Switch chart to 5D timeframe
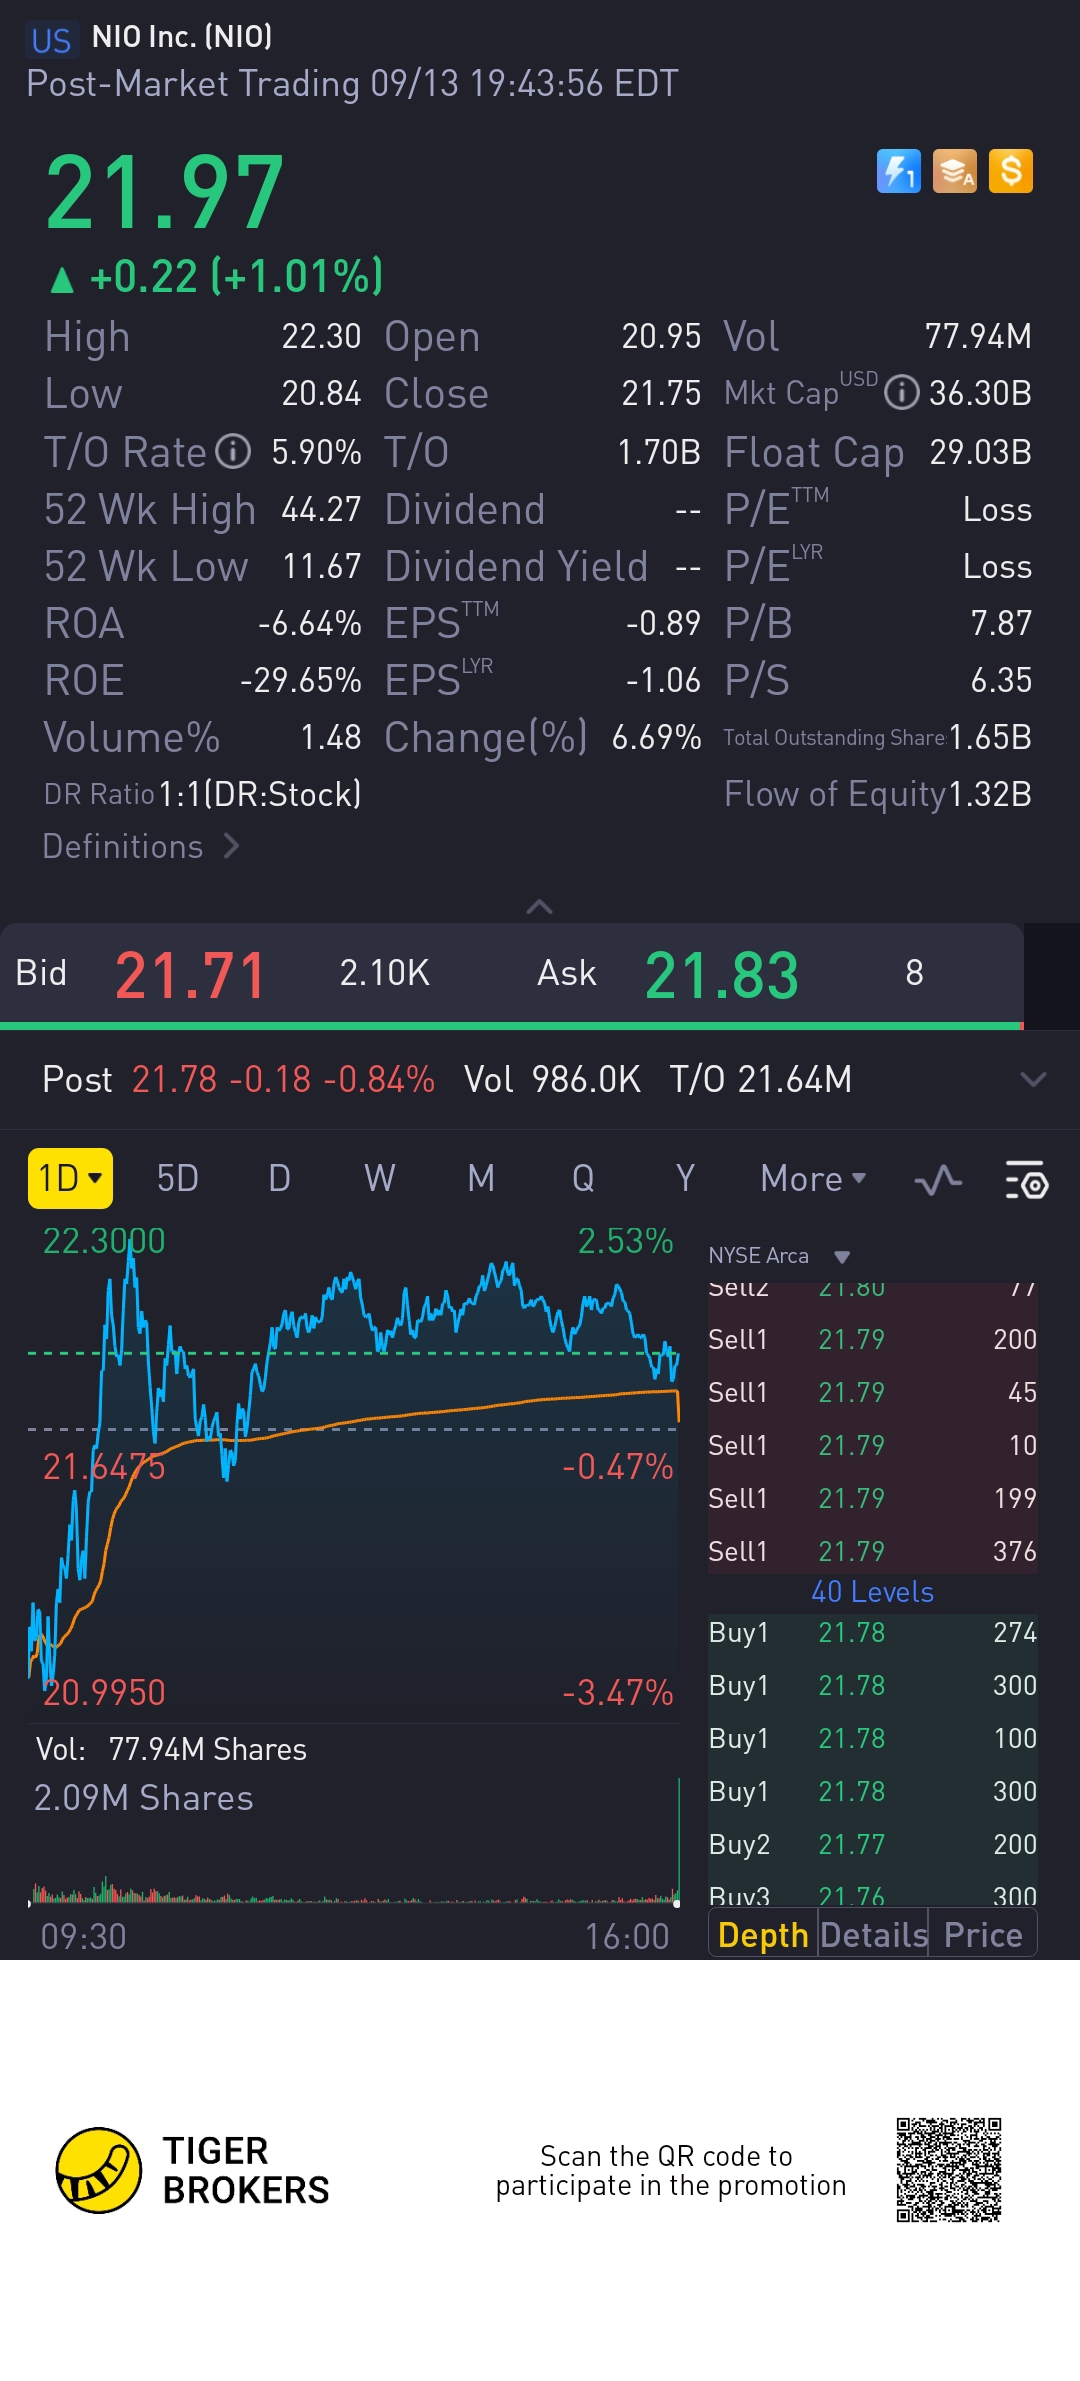The width and height of the screenshot is (1080, 2381). pyautogui.click(x=178, y=1179)
